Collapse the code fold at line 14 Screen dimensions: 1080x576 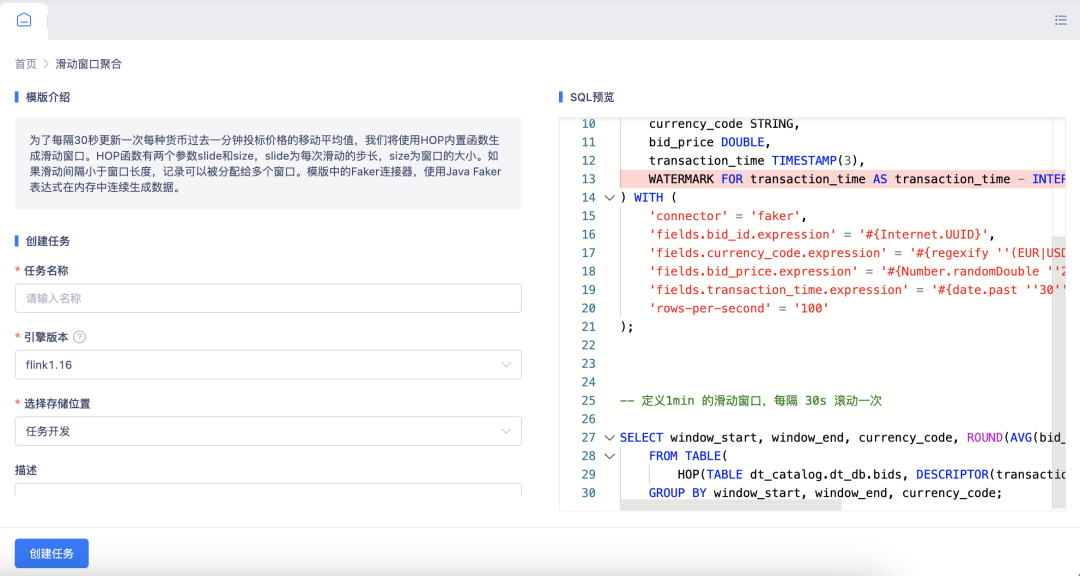click(609, 197)
